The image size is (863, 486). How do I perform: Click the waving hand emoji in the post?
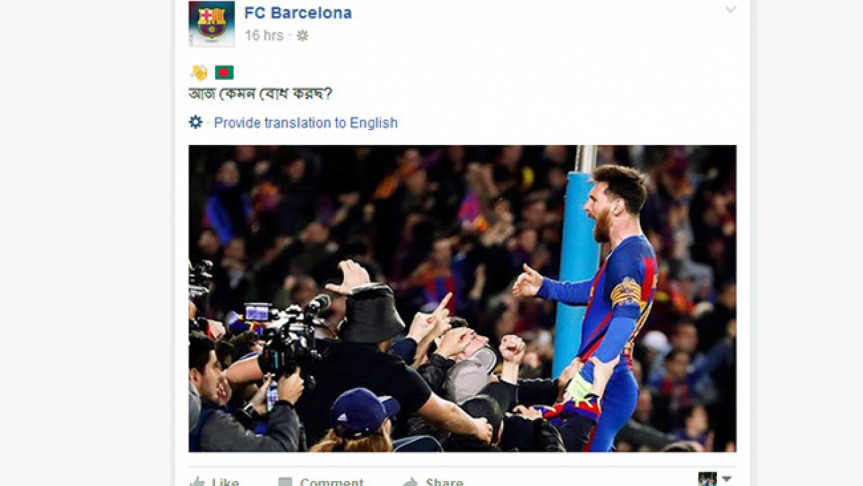[199, 72]
